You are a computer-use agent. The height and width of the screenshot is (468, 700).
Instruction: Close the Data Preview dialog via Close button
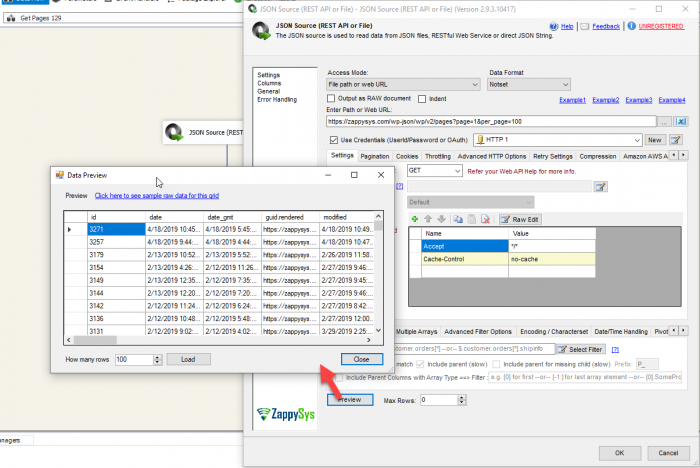tap(362, 359)
